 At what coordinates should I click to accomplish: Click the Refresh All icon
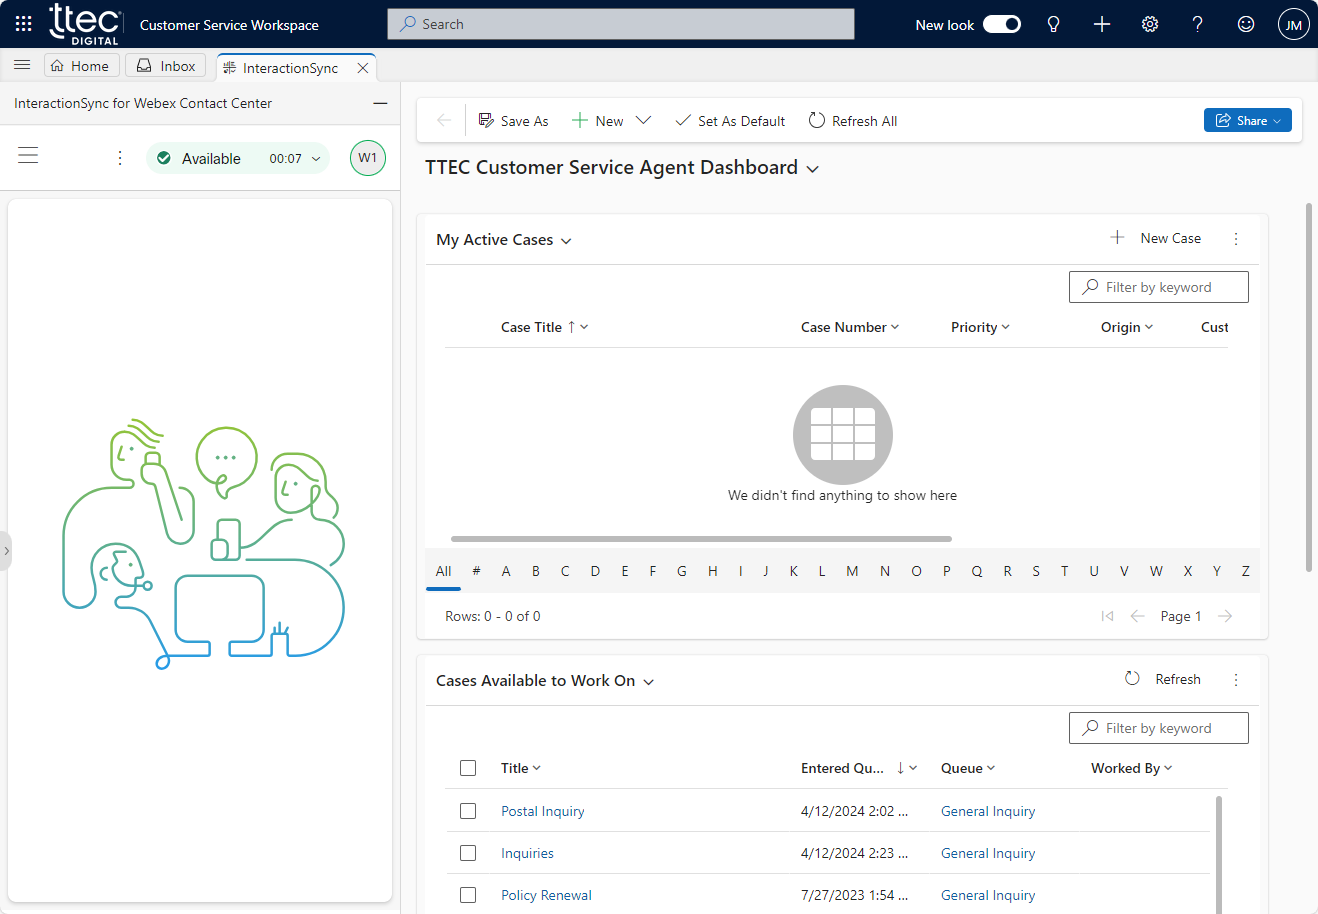[x=817, y=121]
